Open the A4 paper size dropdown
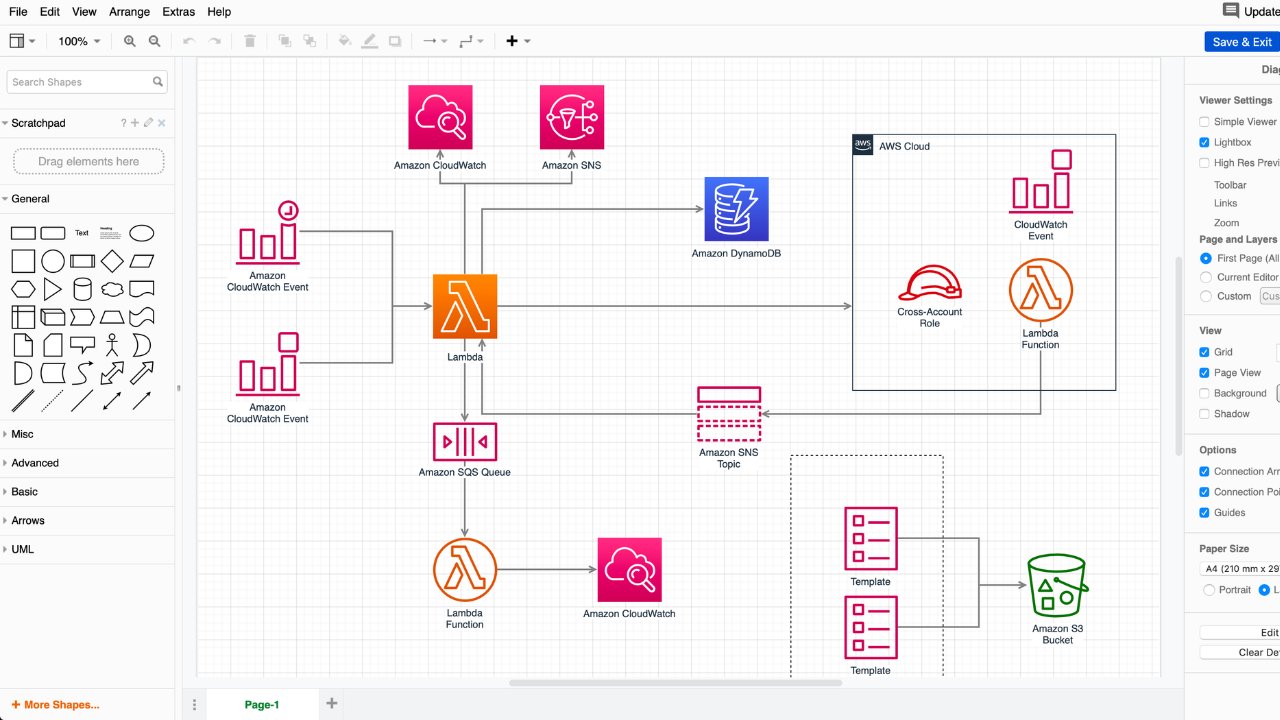 1240,569
